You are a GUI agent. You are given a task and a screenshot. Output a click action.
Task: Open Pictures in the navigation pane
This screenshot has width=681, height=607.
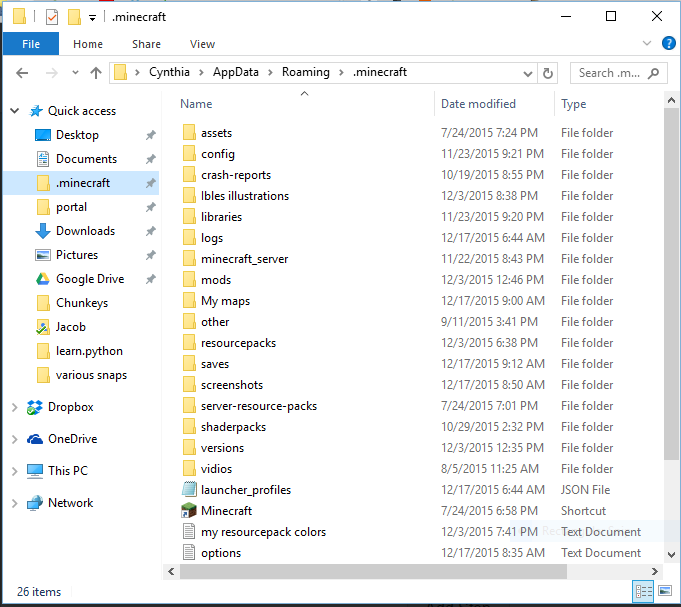click(77, 255)
